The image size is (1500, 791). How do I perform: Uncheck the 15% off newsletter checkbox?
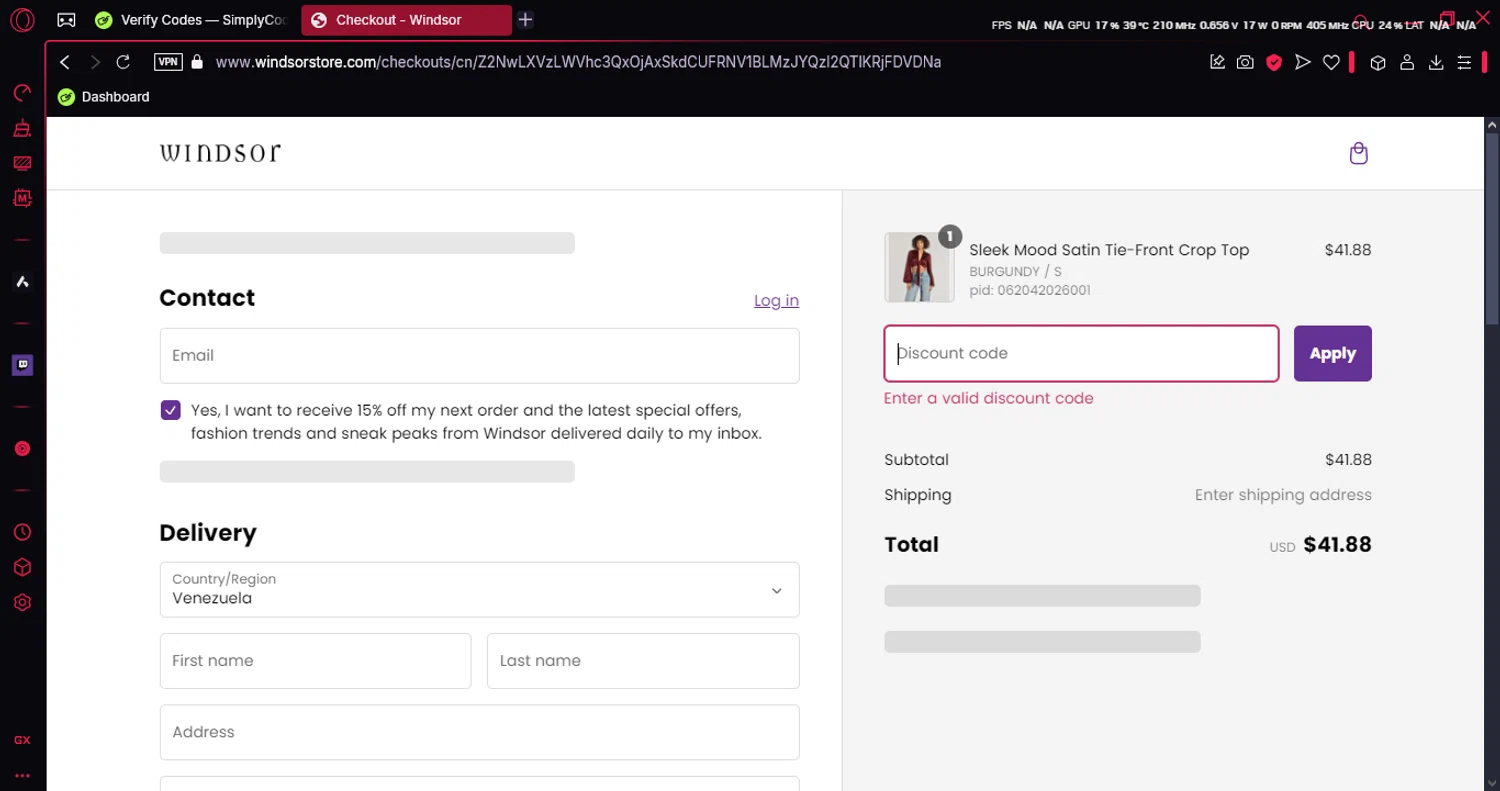pyautogui.click(x=170, y=410)
